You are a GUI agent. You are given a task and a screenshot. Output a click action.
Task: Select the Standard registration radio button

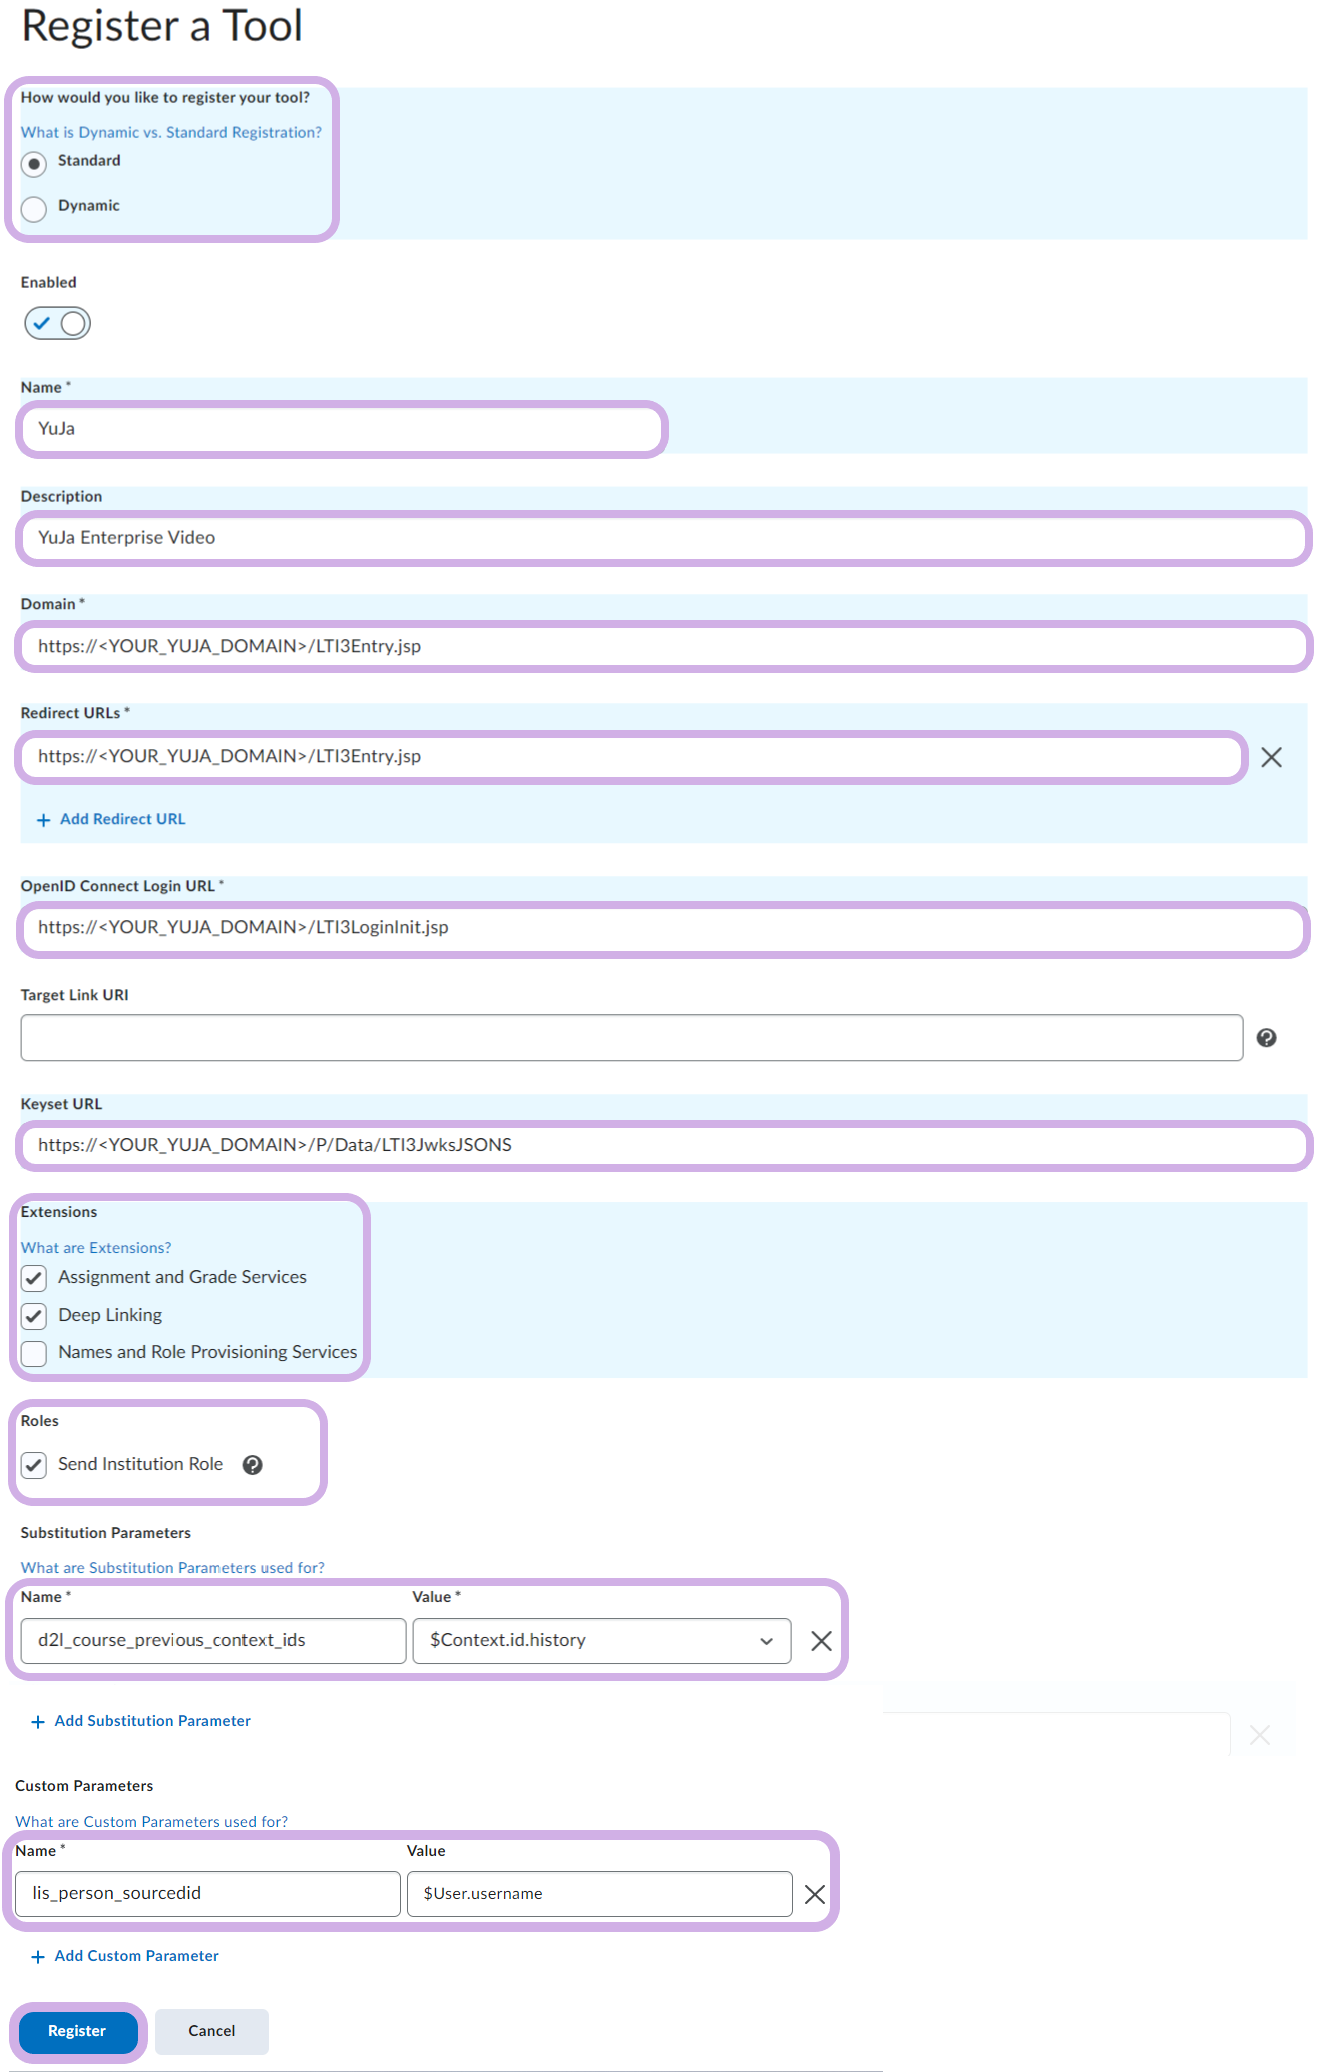(x=34, y=163)
